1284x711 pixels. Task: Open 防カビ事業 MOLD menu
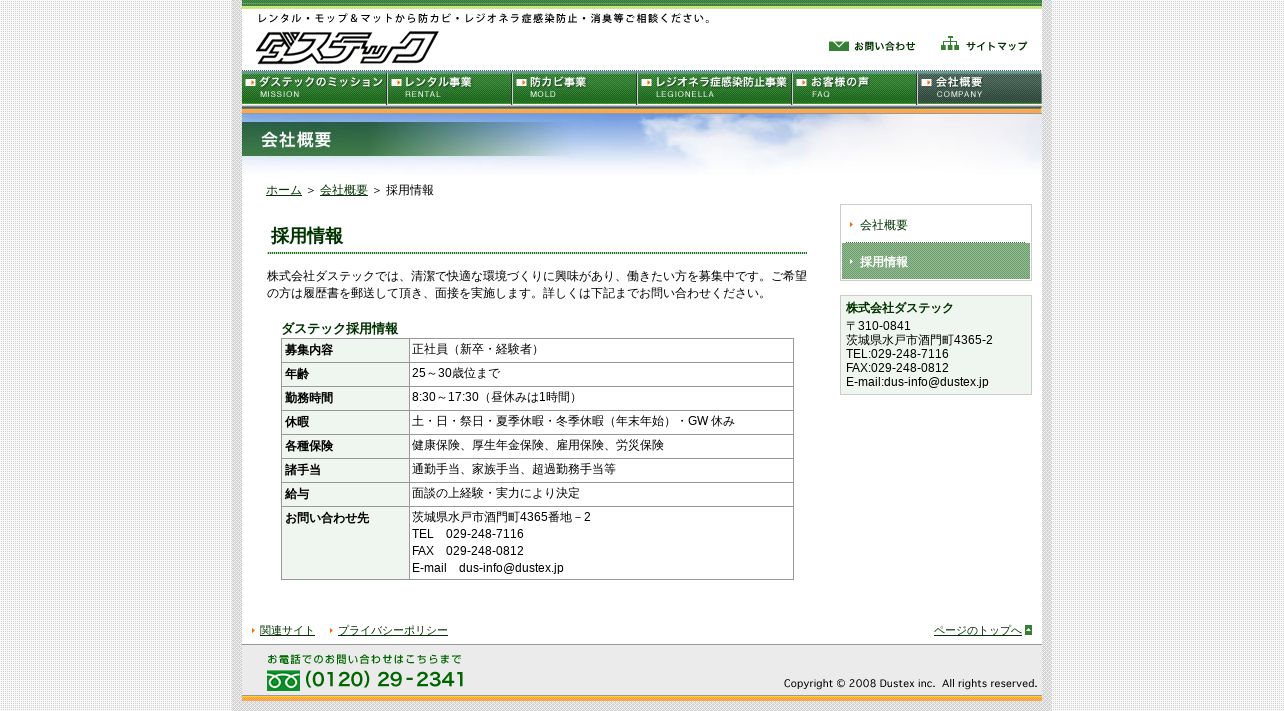pyautogui.click(x=575, y=88)
